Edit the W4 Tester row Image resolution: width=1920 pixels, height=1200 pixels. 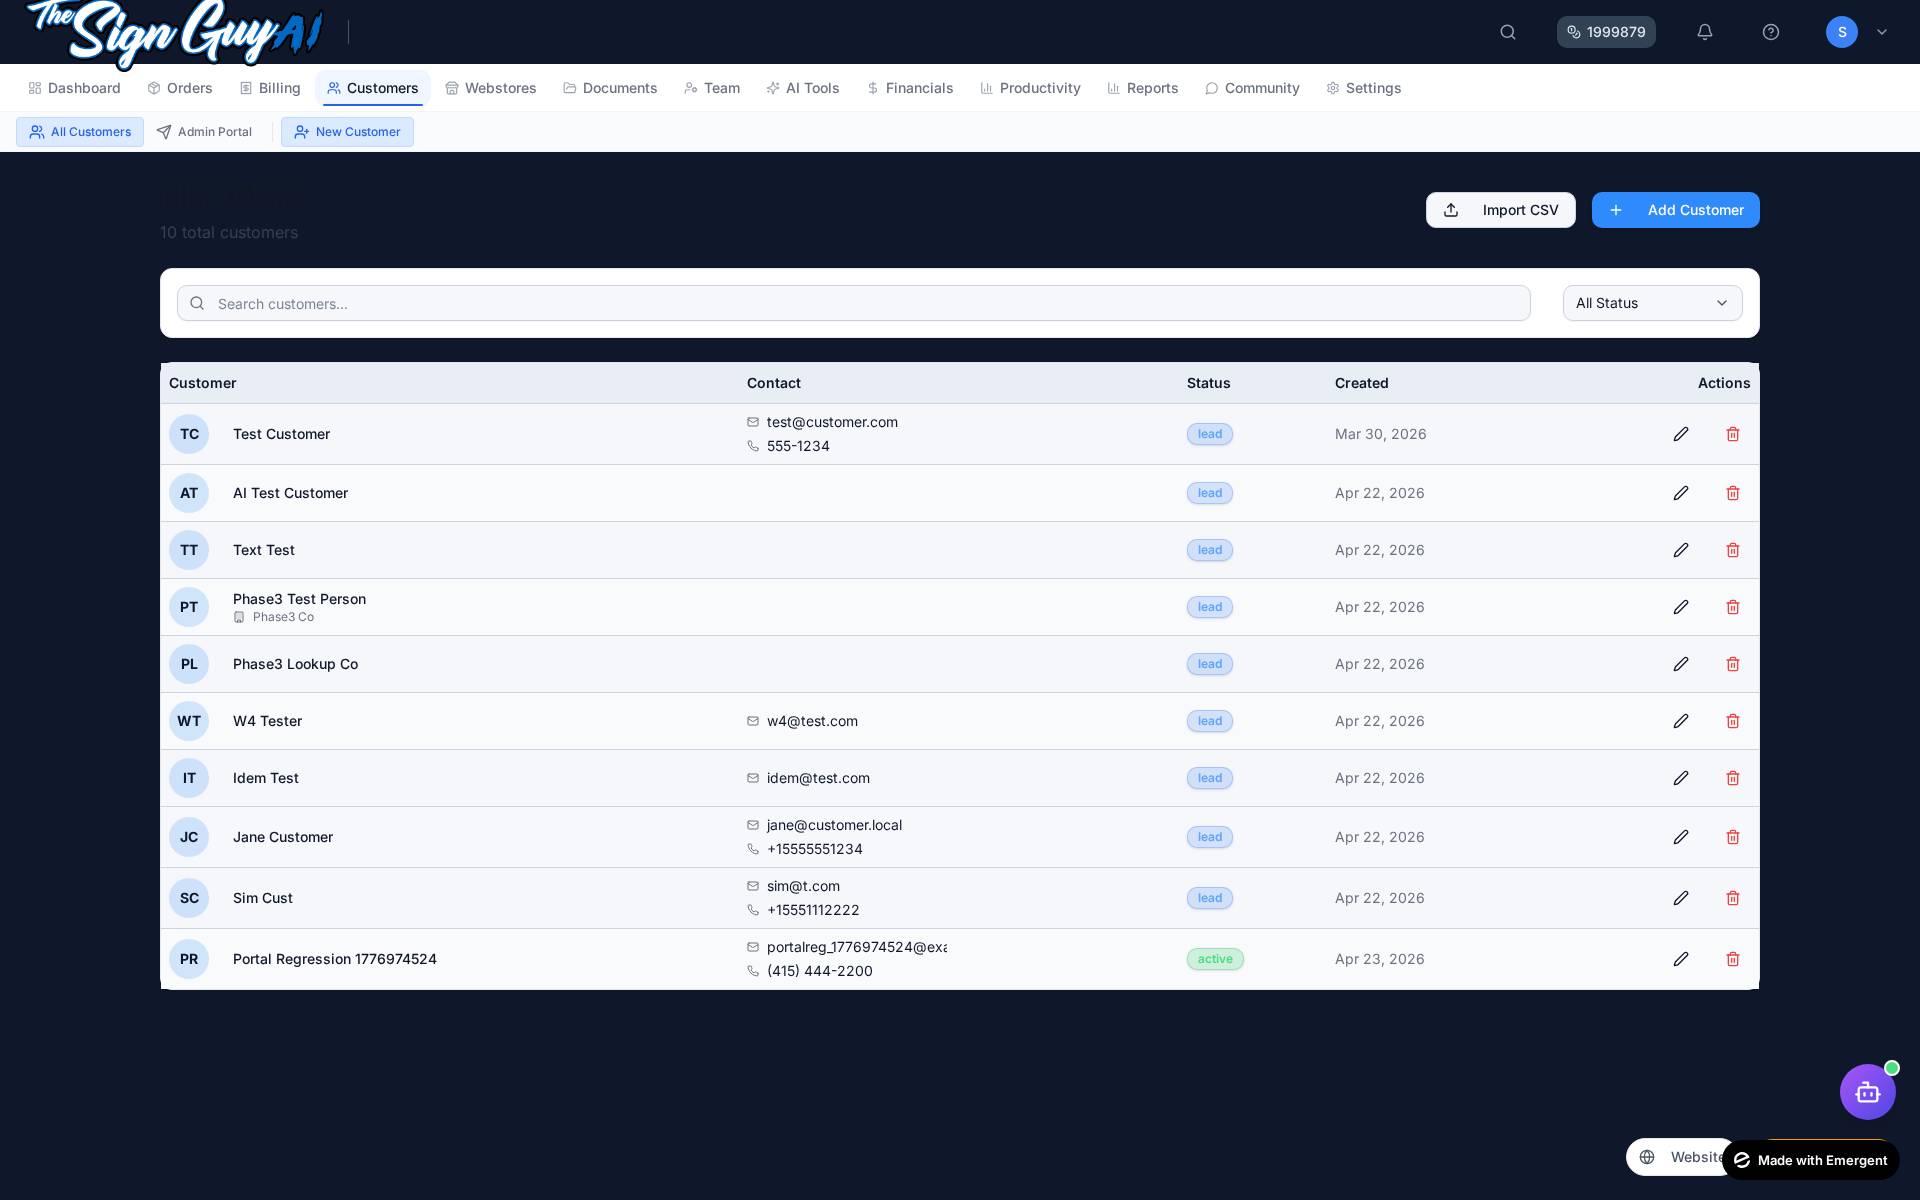point(1681,721)
